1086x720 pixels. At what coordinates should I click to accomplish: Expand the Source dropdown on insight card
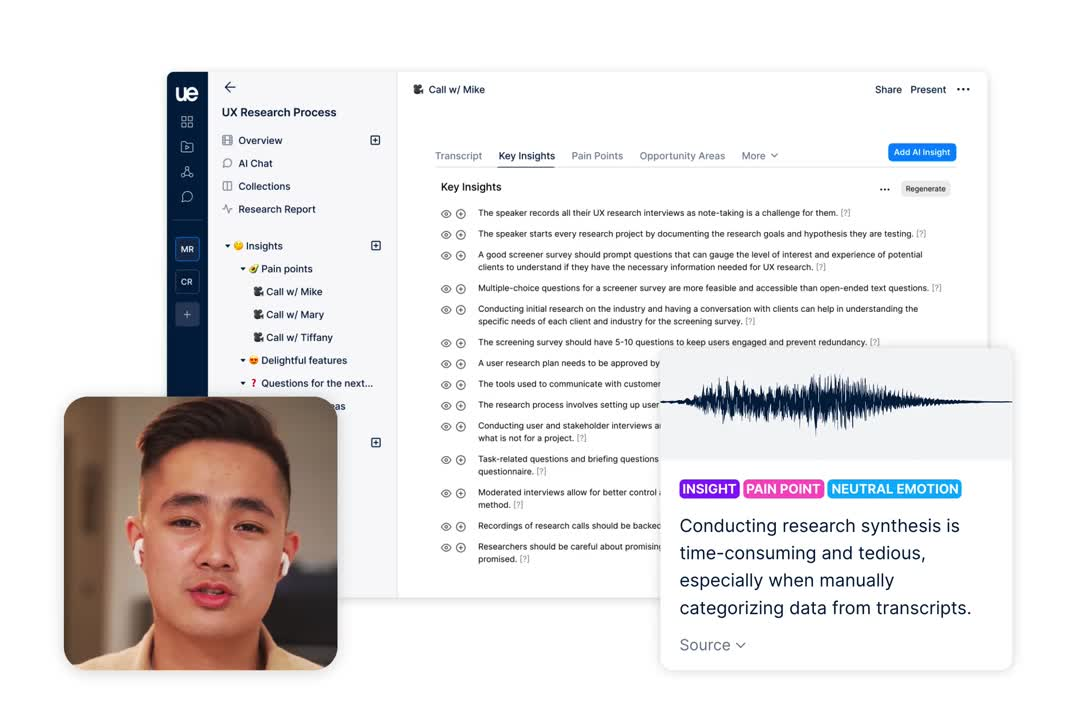[x=713, y=645]
